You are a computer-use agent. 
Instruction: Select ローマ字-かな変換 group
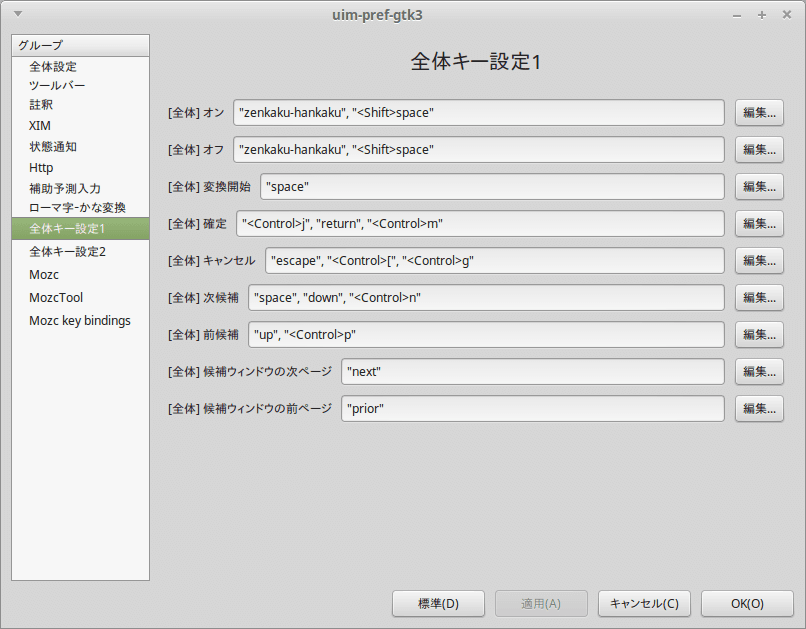coord(80,208)
